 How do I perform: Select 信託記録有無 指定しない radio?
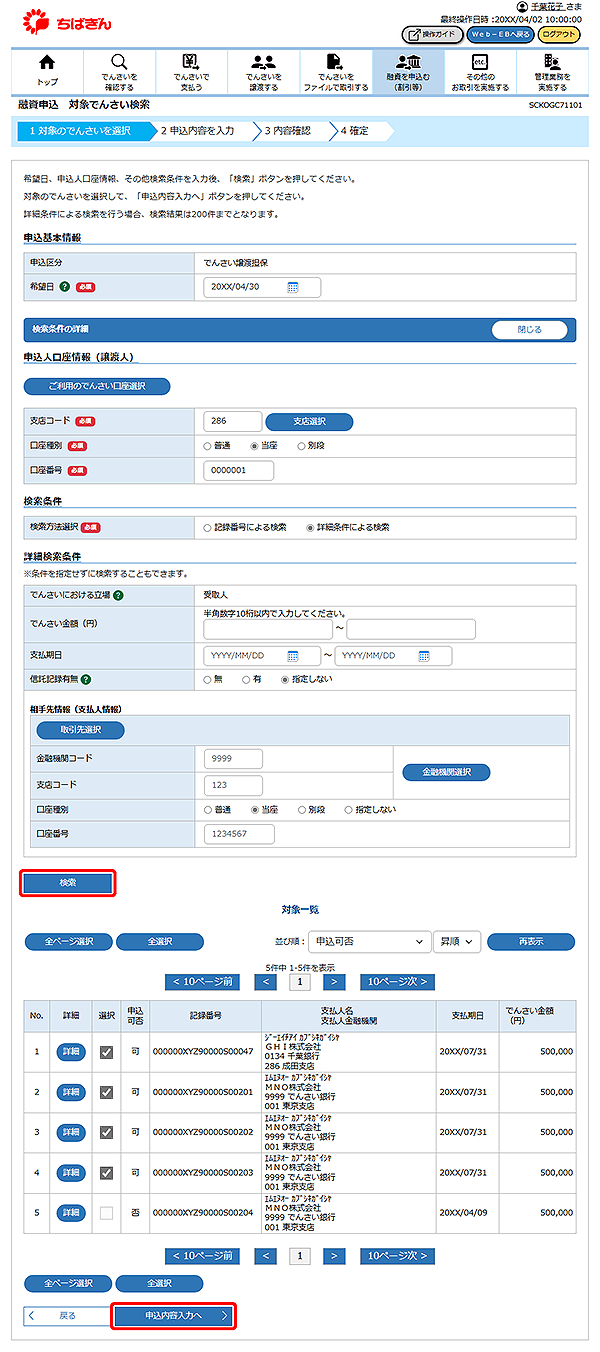(x=284, y=679)
